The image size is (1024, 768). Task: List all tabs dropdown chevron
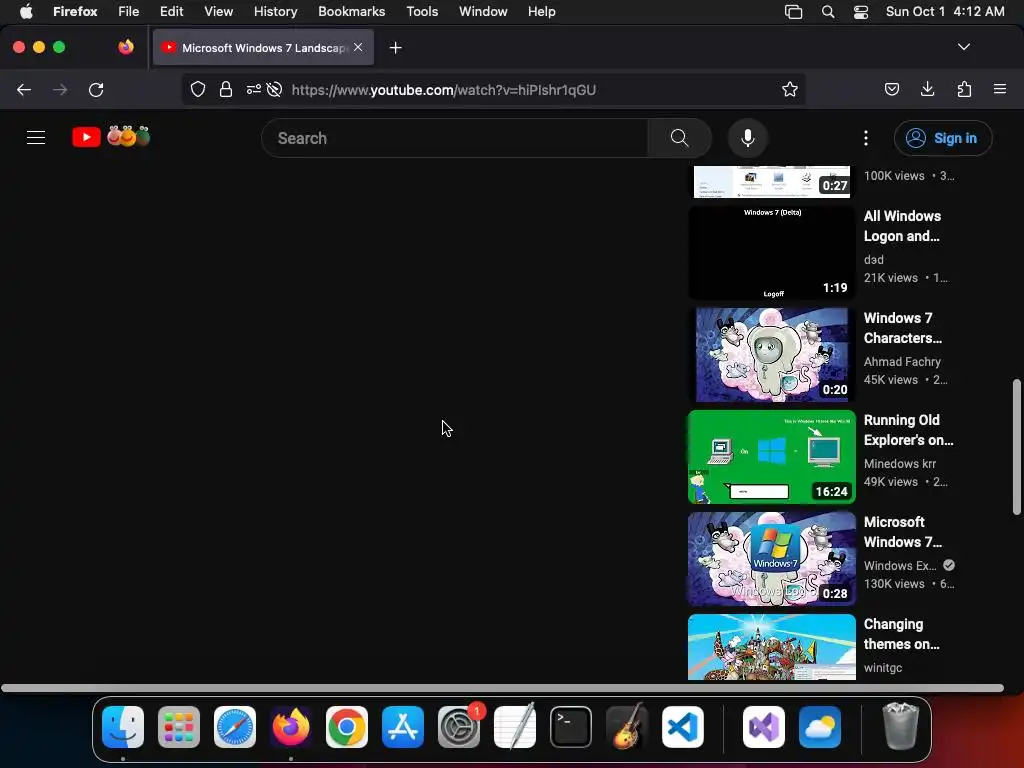[963, 47]
